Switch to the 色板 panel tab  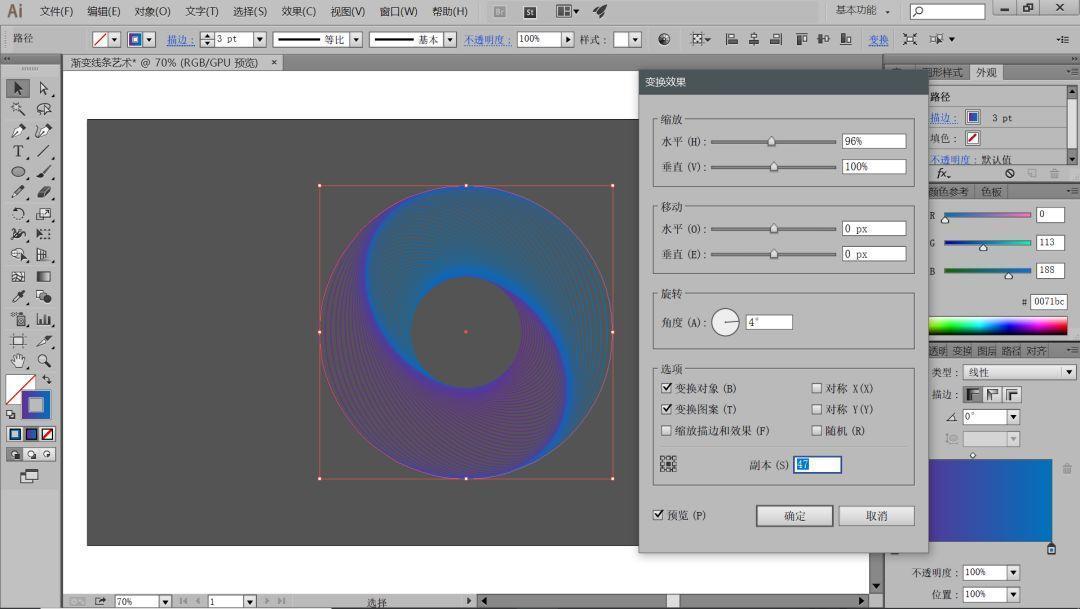tap(990, 192)
